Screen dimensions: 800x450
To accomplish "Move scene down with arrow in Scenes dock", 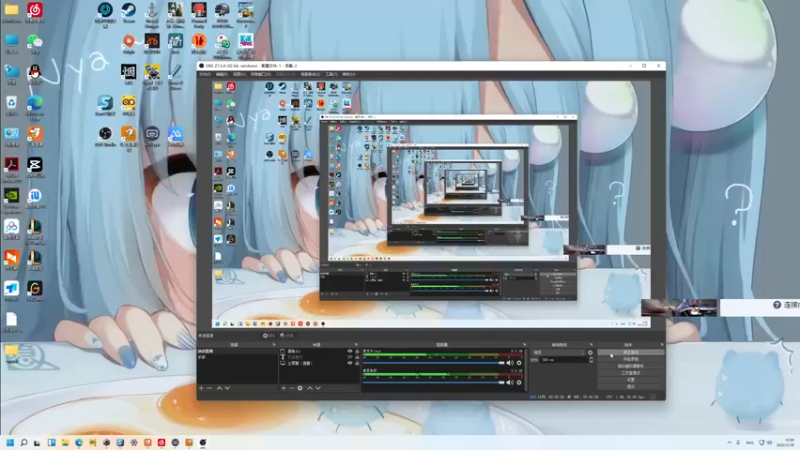I will point(228,388).
